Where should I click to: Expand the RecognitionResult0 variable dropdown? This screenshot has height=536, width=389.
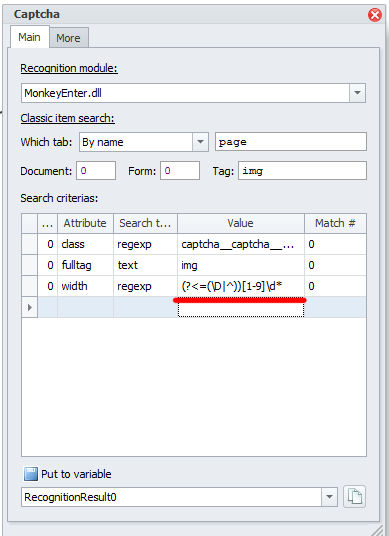click(329, 497)
